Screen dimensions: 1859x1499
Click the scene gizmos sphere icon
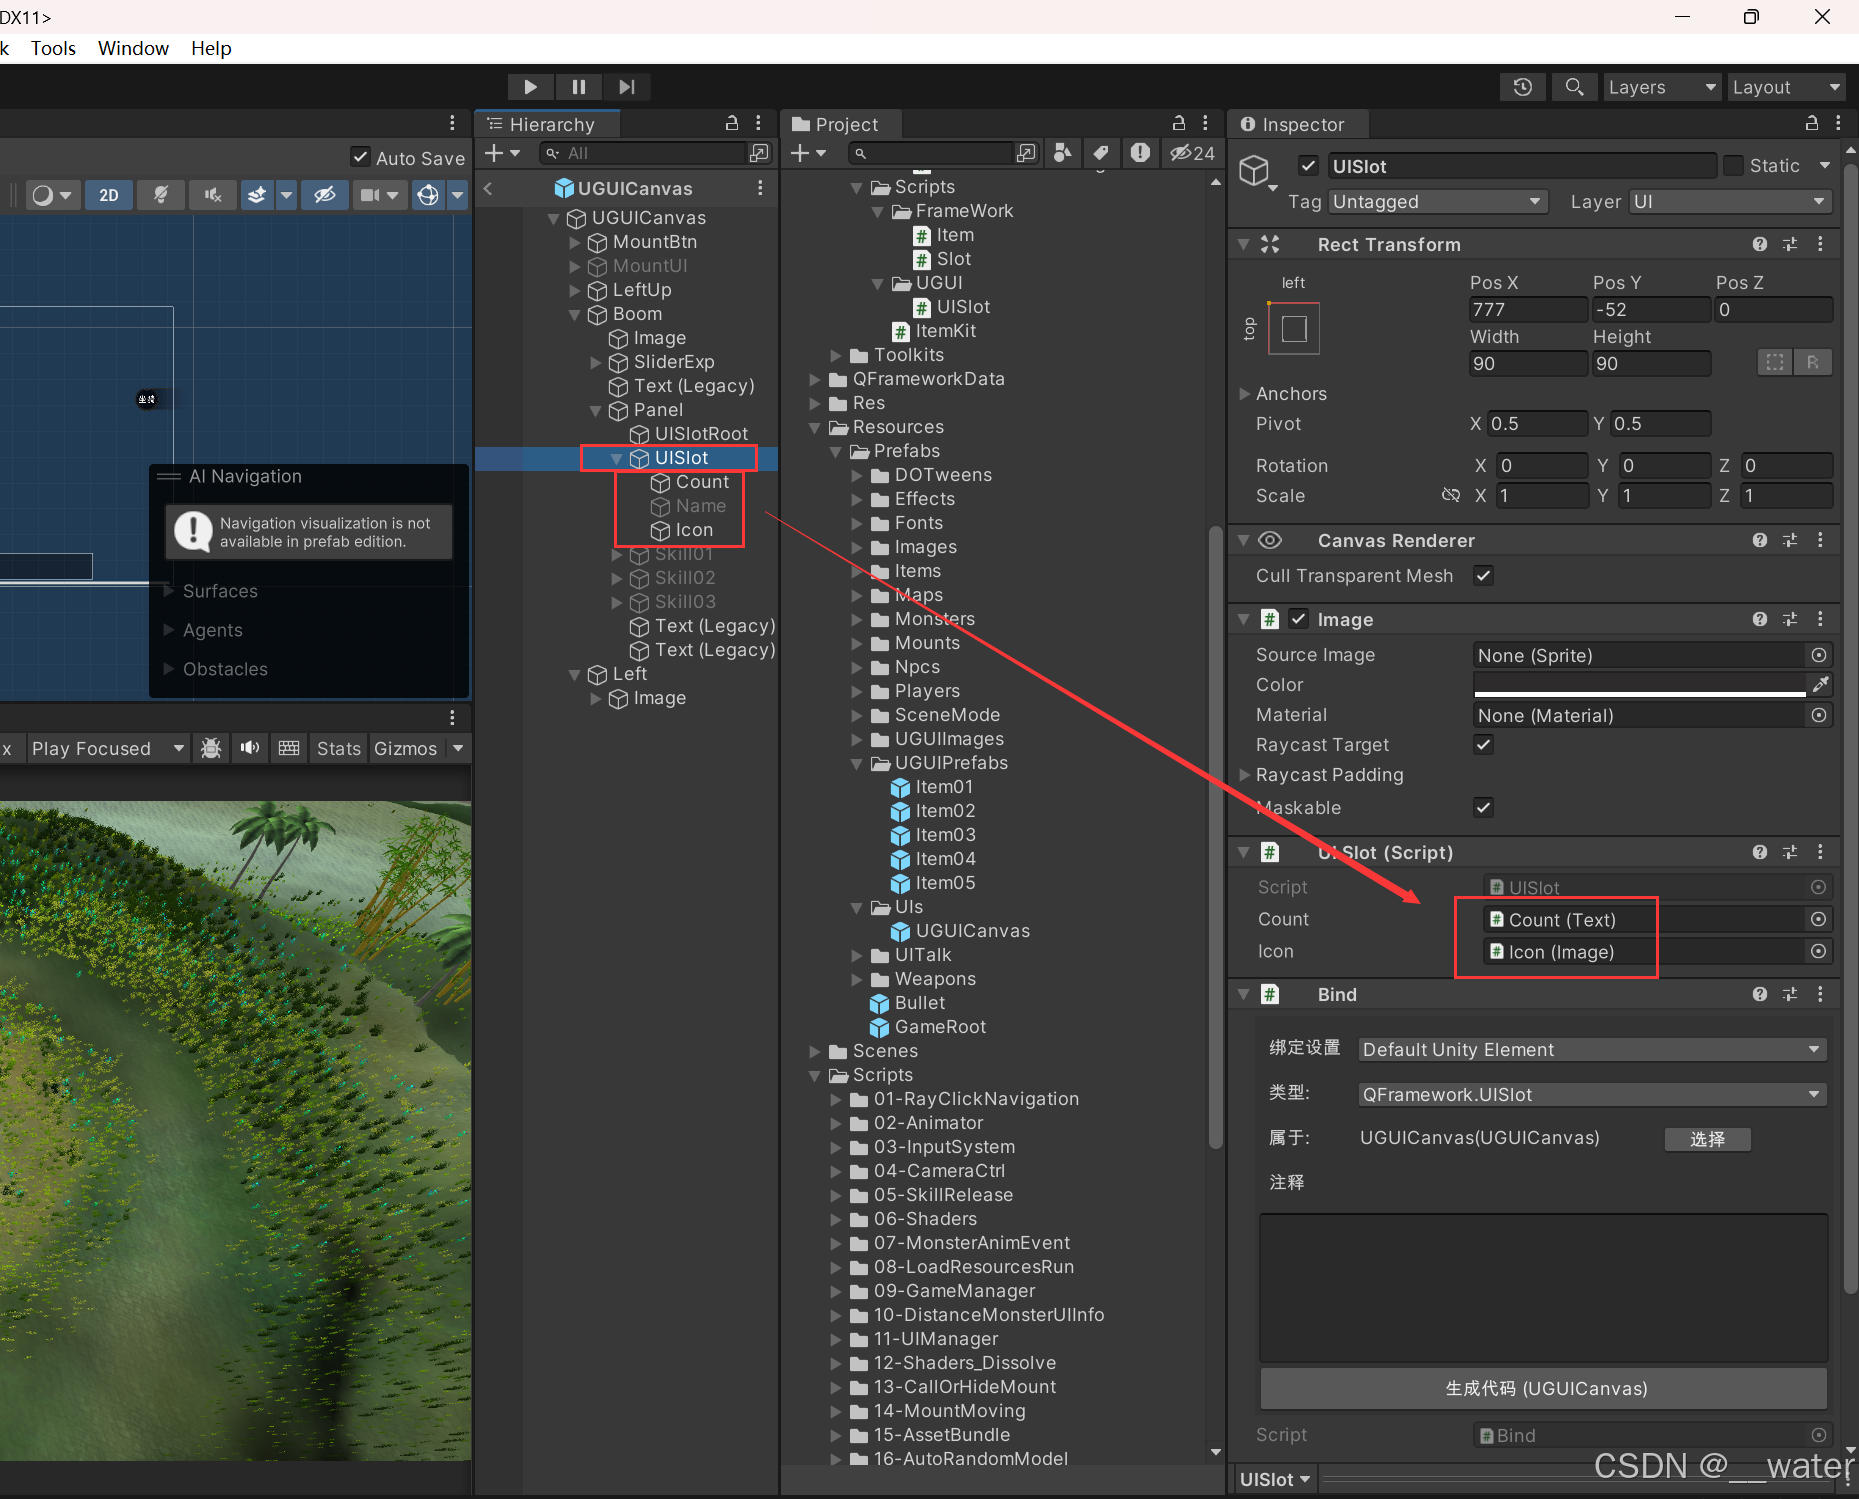click(428, 195)
